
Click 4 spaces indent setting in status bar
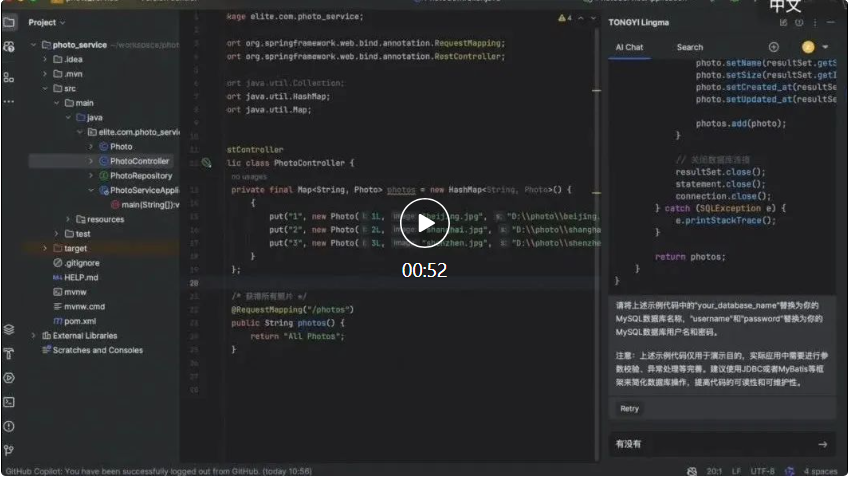pyautogui.click(x=820, y=472)
